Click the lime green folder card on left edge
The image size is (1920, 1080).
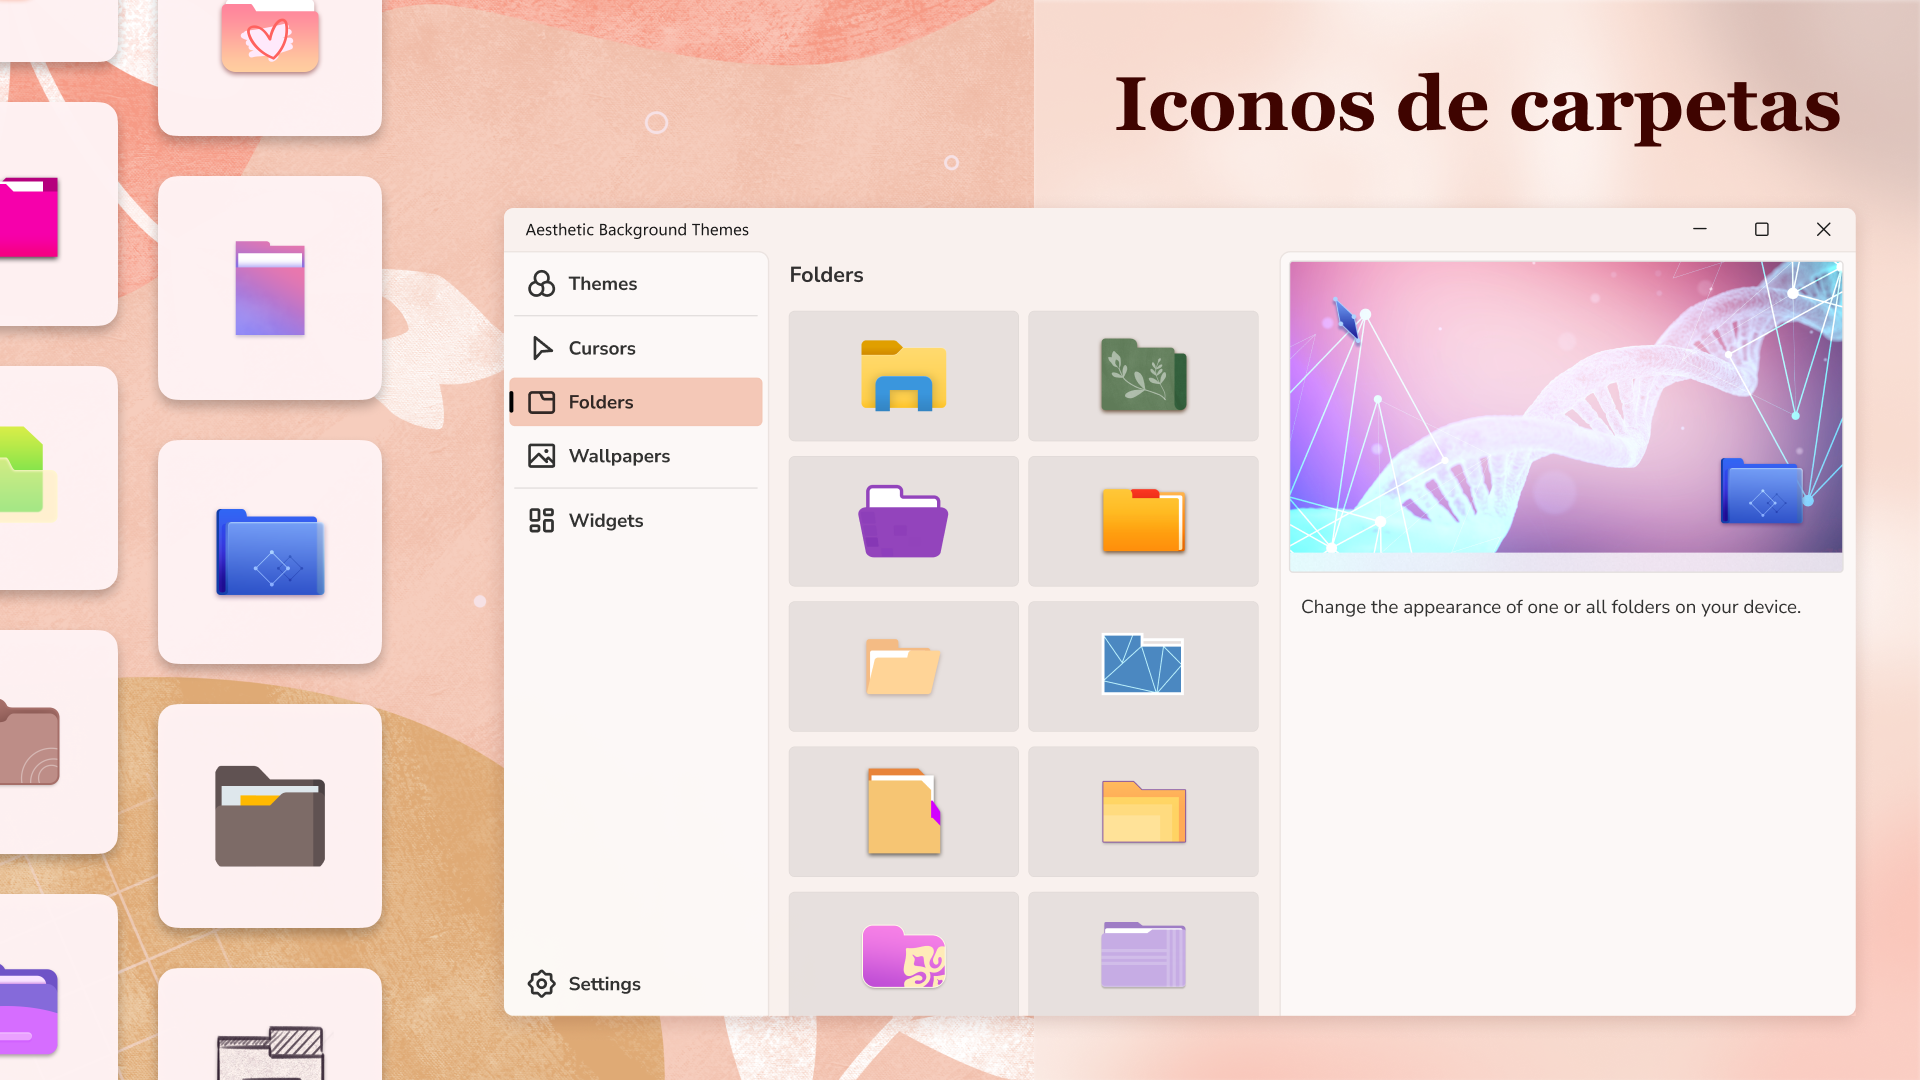58,478
